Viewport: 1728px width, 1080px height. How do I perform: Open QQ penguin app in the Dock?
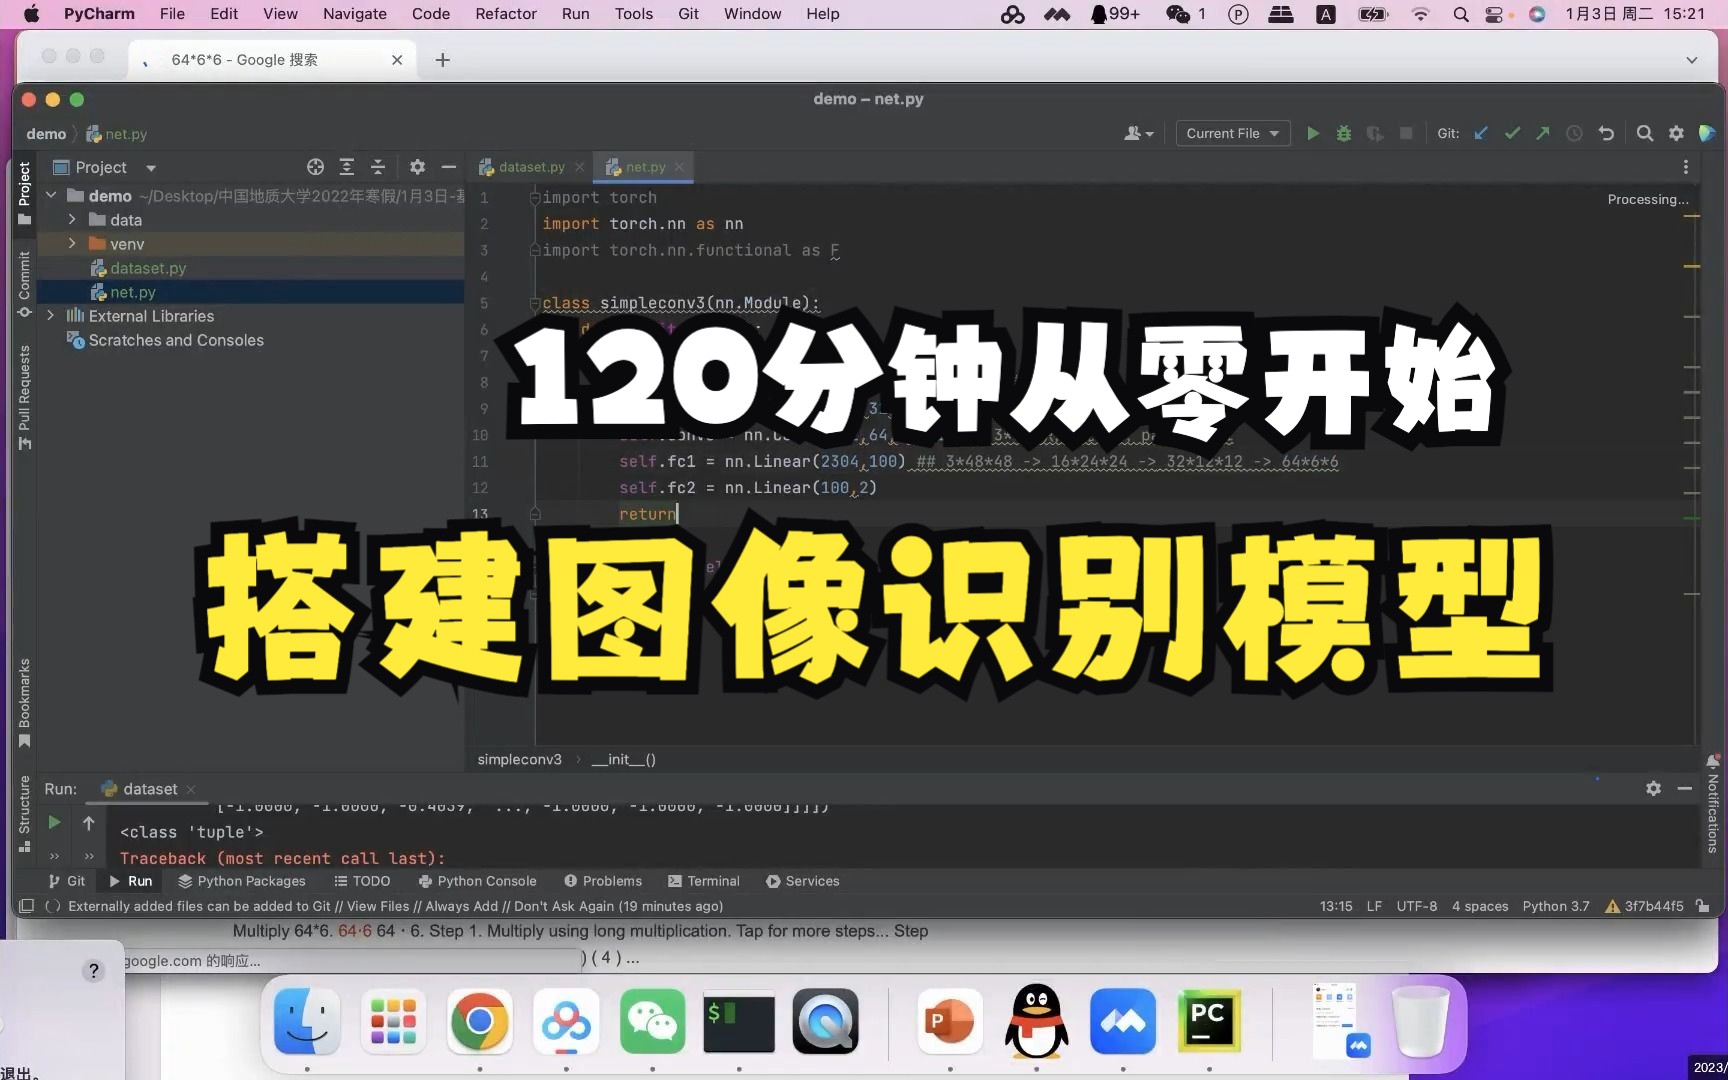(x=1036, y=1021)
